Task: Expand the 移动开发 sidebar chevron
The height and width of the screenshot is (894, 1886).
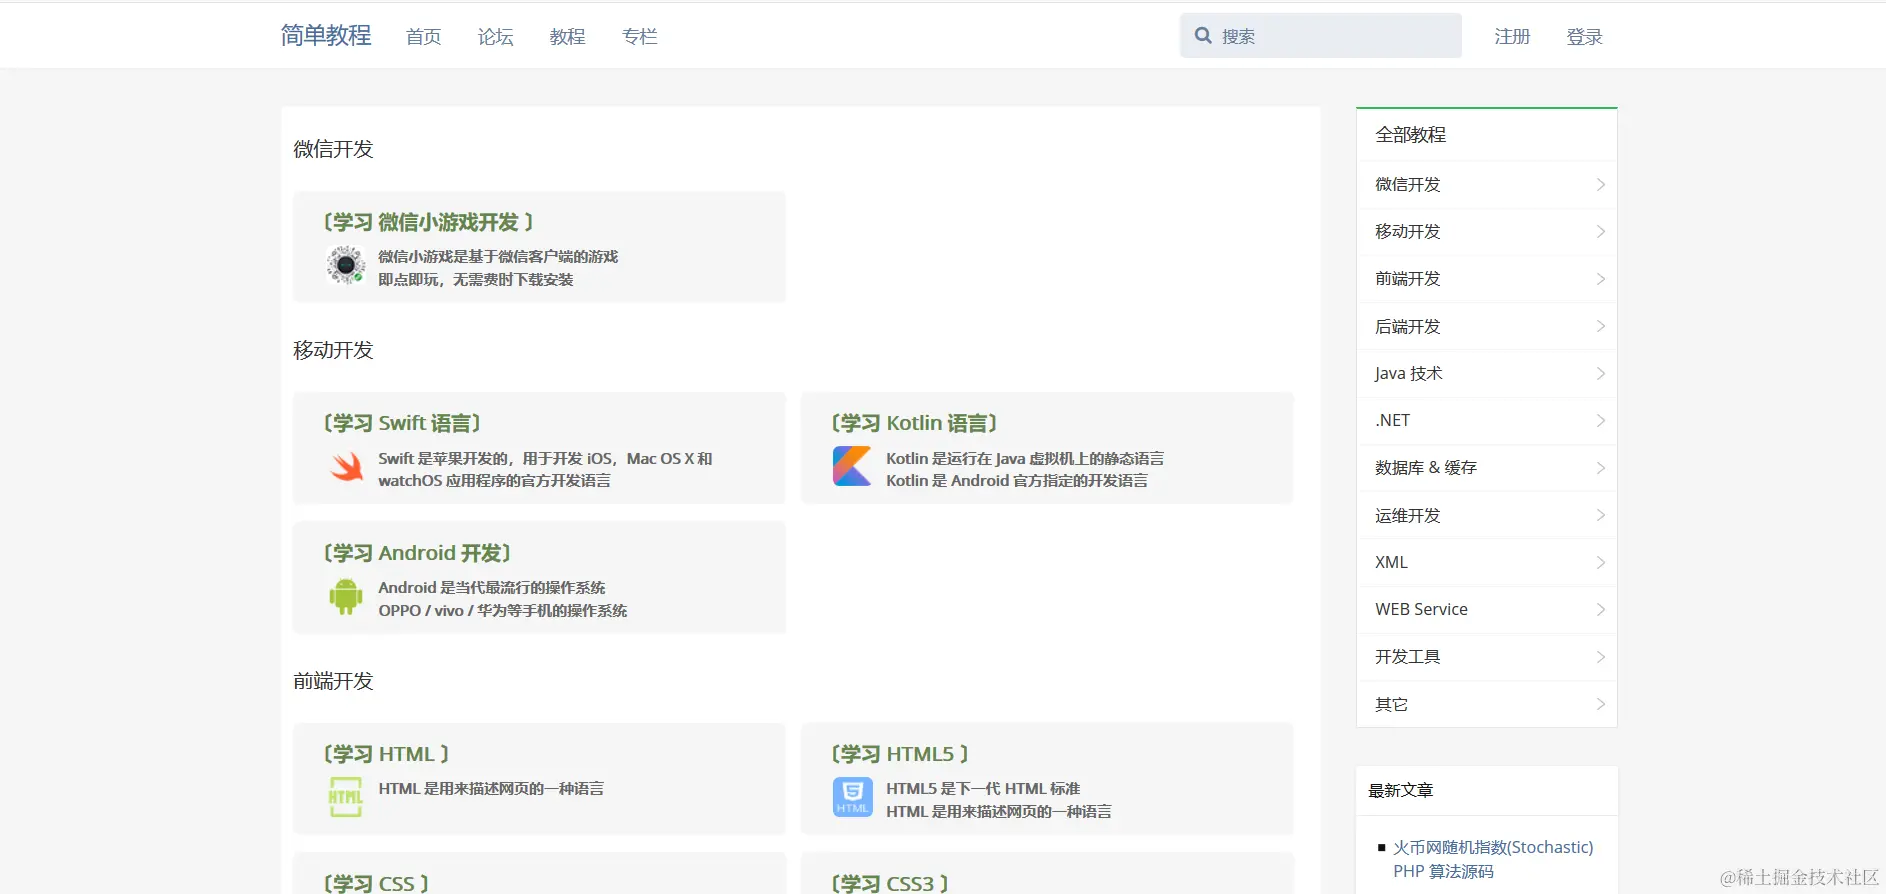Action: click(x=1600, y=231)
